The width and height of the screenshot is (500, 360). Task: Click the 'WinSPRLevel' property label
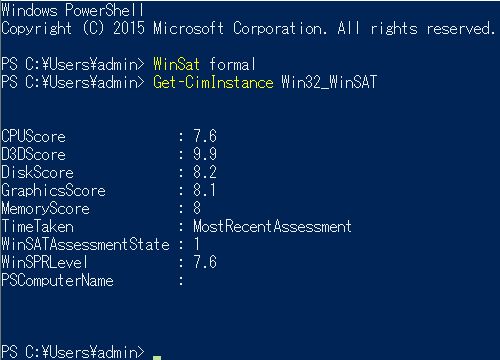[44, 262]
